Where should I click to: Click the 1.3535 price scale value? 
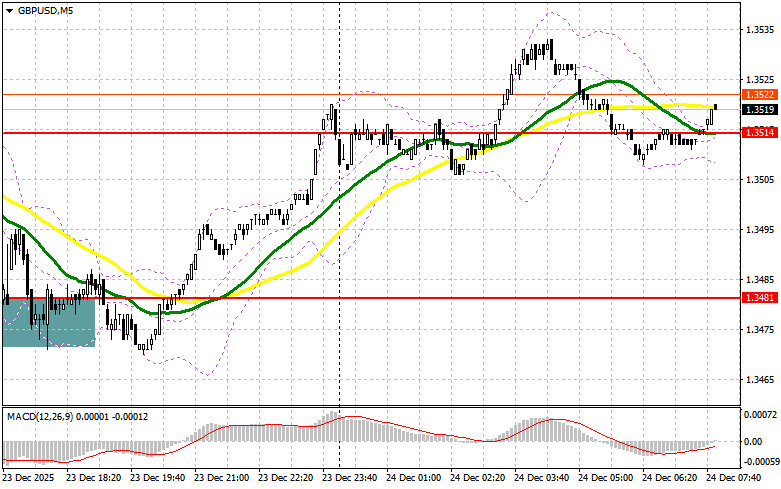(x=760, y=29)
